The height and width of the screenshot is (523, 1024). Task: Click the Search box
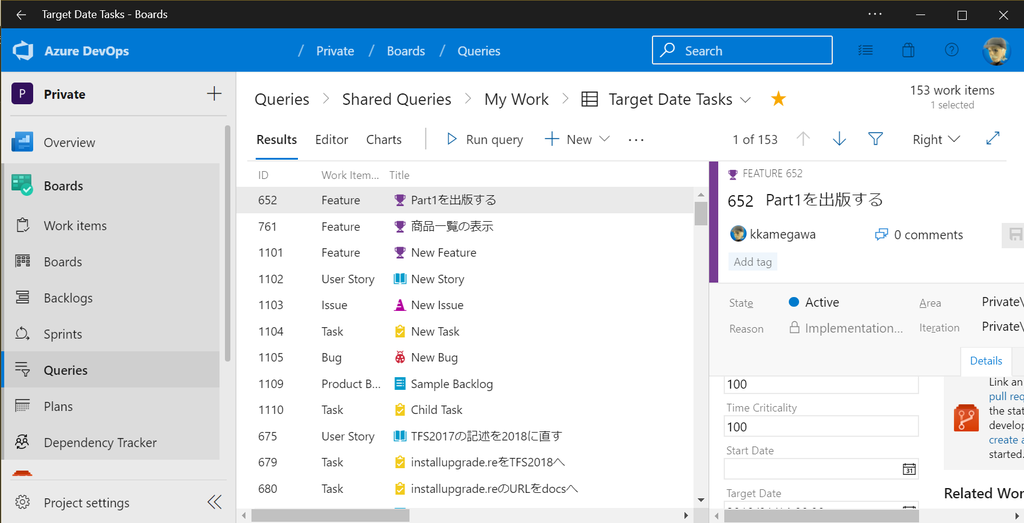[742, 50]
